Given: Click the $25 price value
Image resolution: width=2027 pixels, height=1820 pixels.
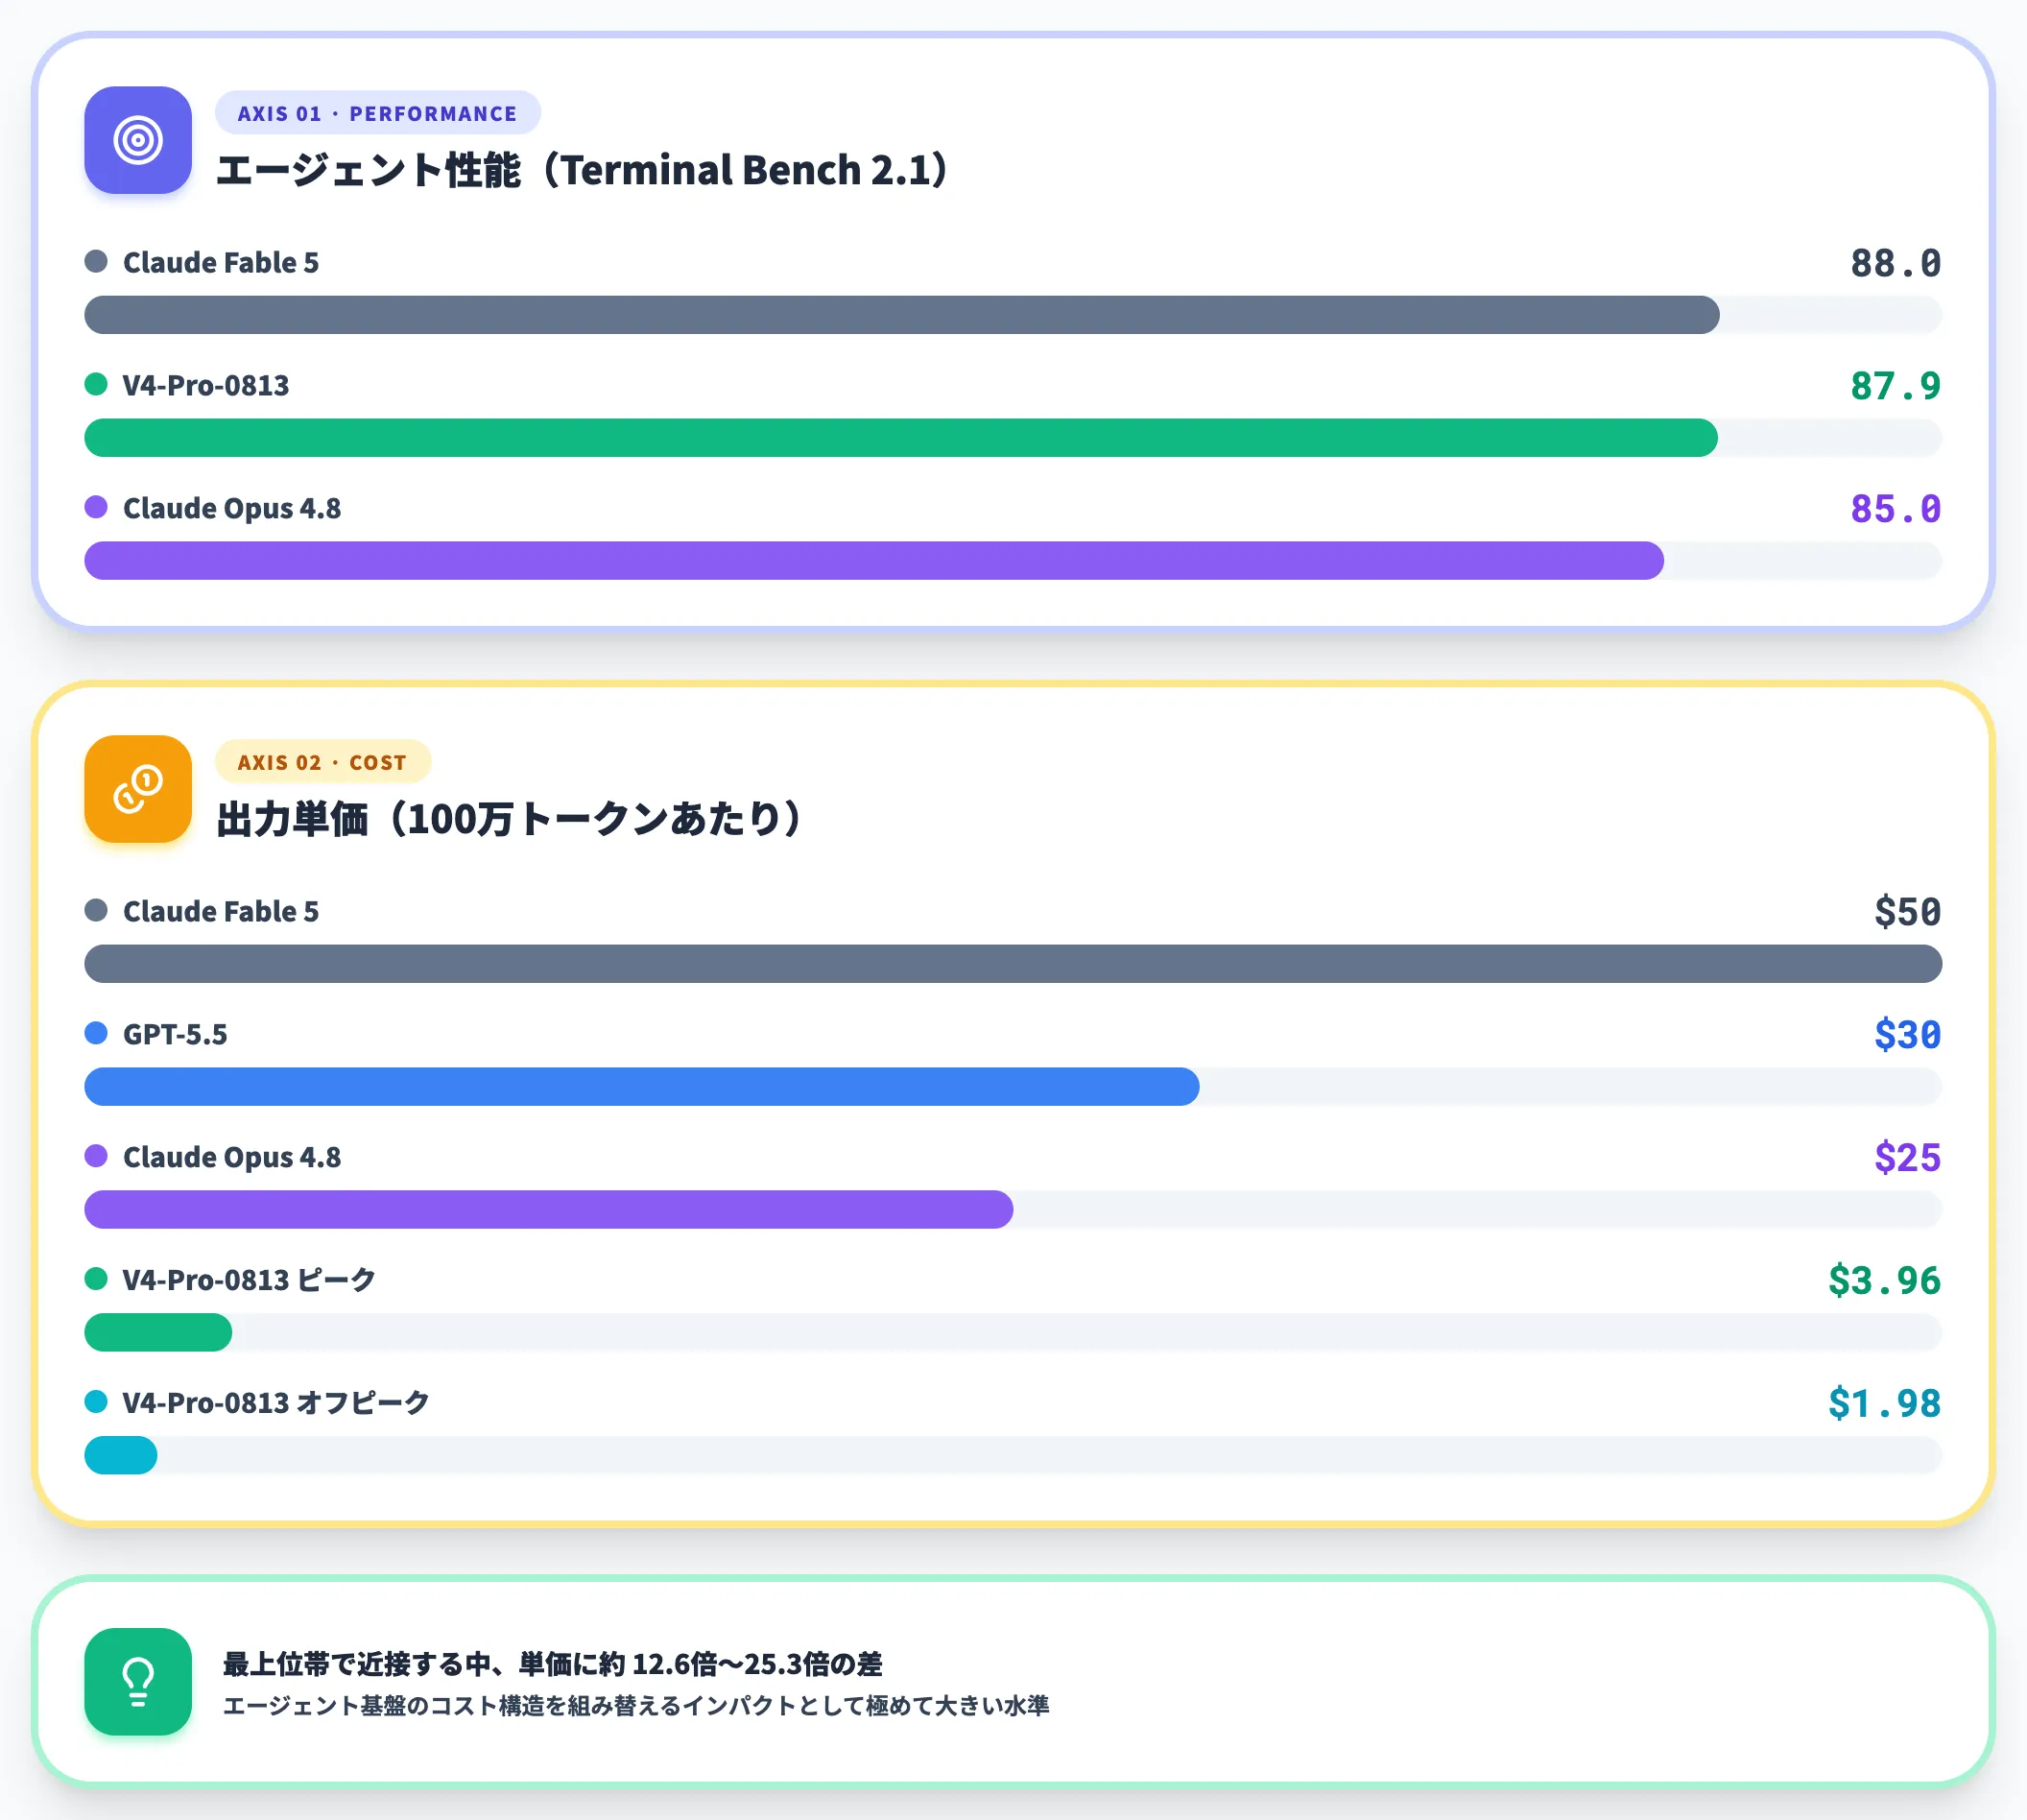Looking at the screenshot, I should pyautogui.click(x=1907, y=1158).
